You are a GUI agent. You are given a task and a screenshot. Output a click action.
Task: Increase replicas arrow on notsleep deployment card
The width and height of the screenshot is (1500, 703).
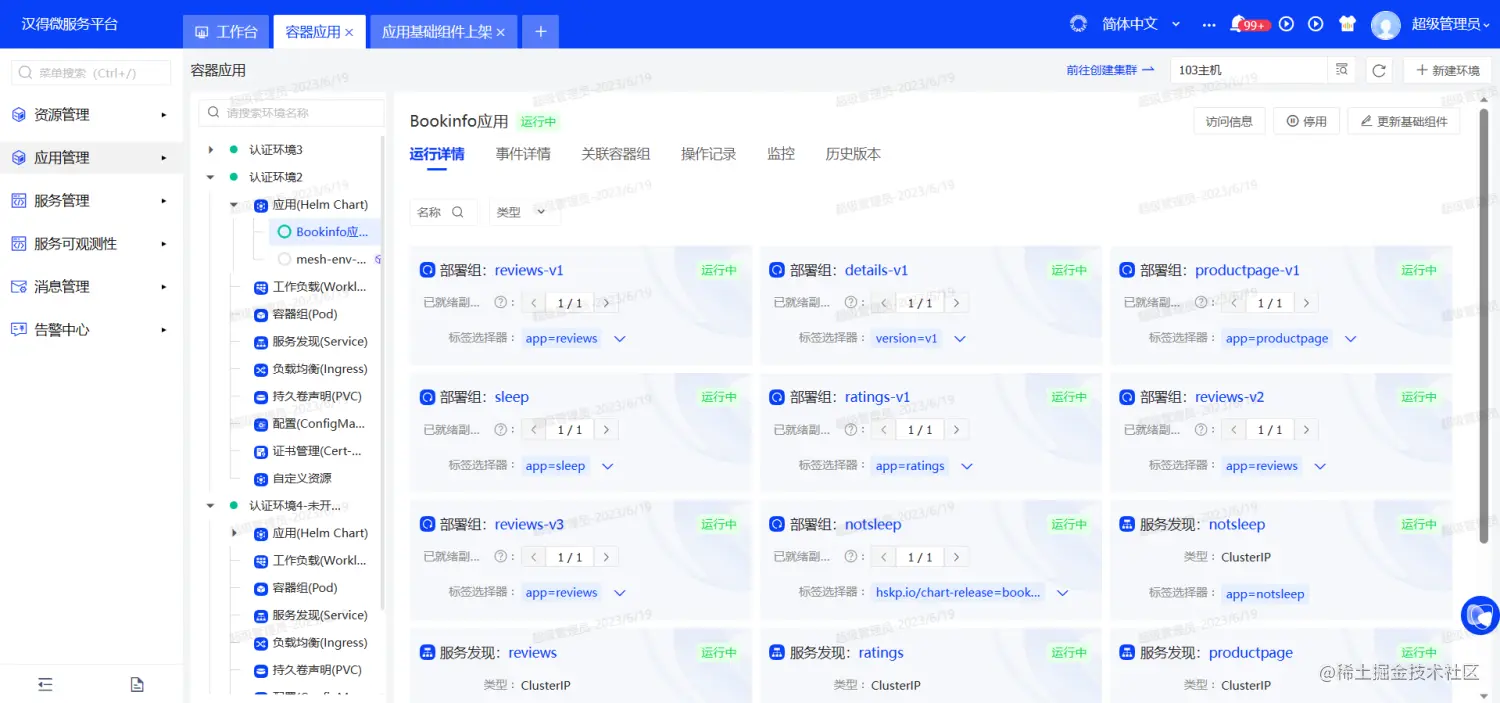coord(956,557)
